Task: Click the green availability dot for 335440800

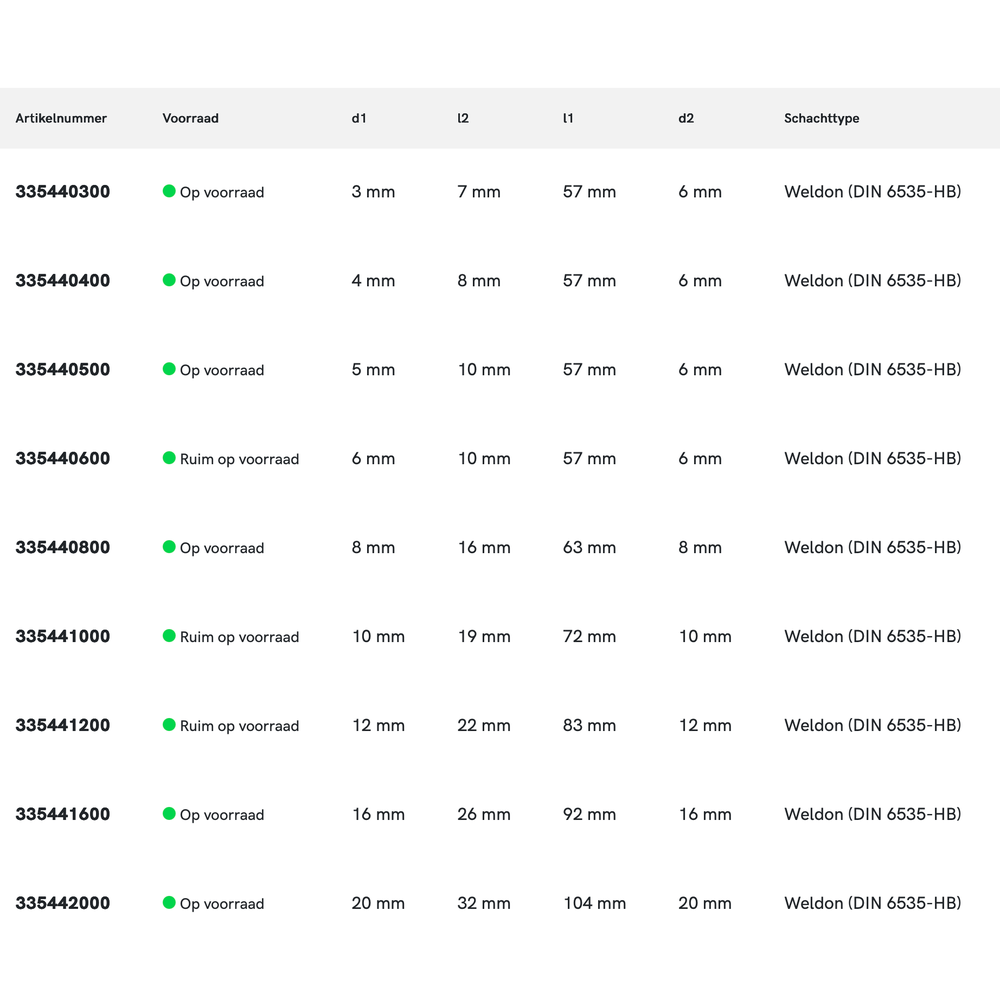Action: pyautogui.click(x=169, y=547)
